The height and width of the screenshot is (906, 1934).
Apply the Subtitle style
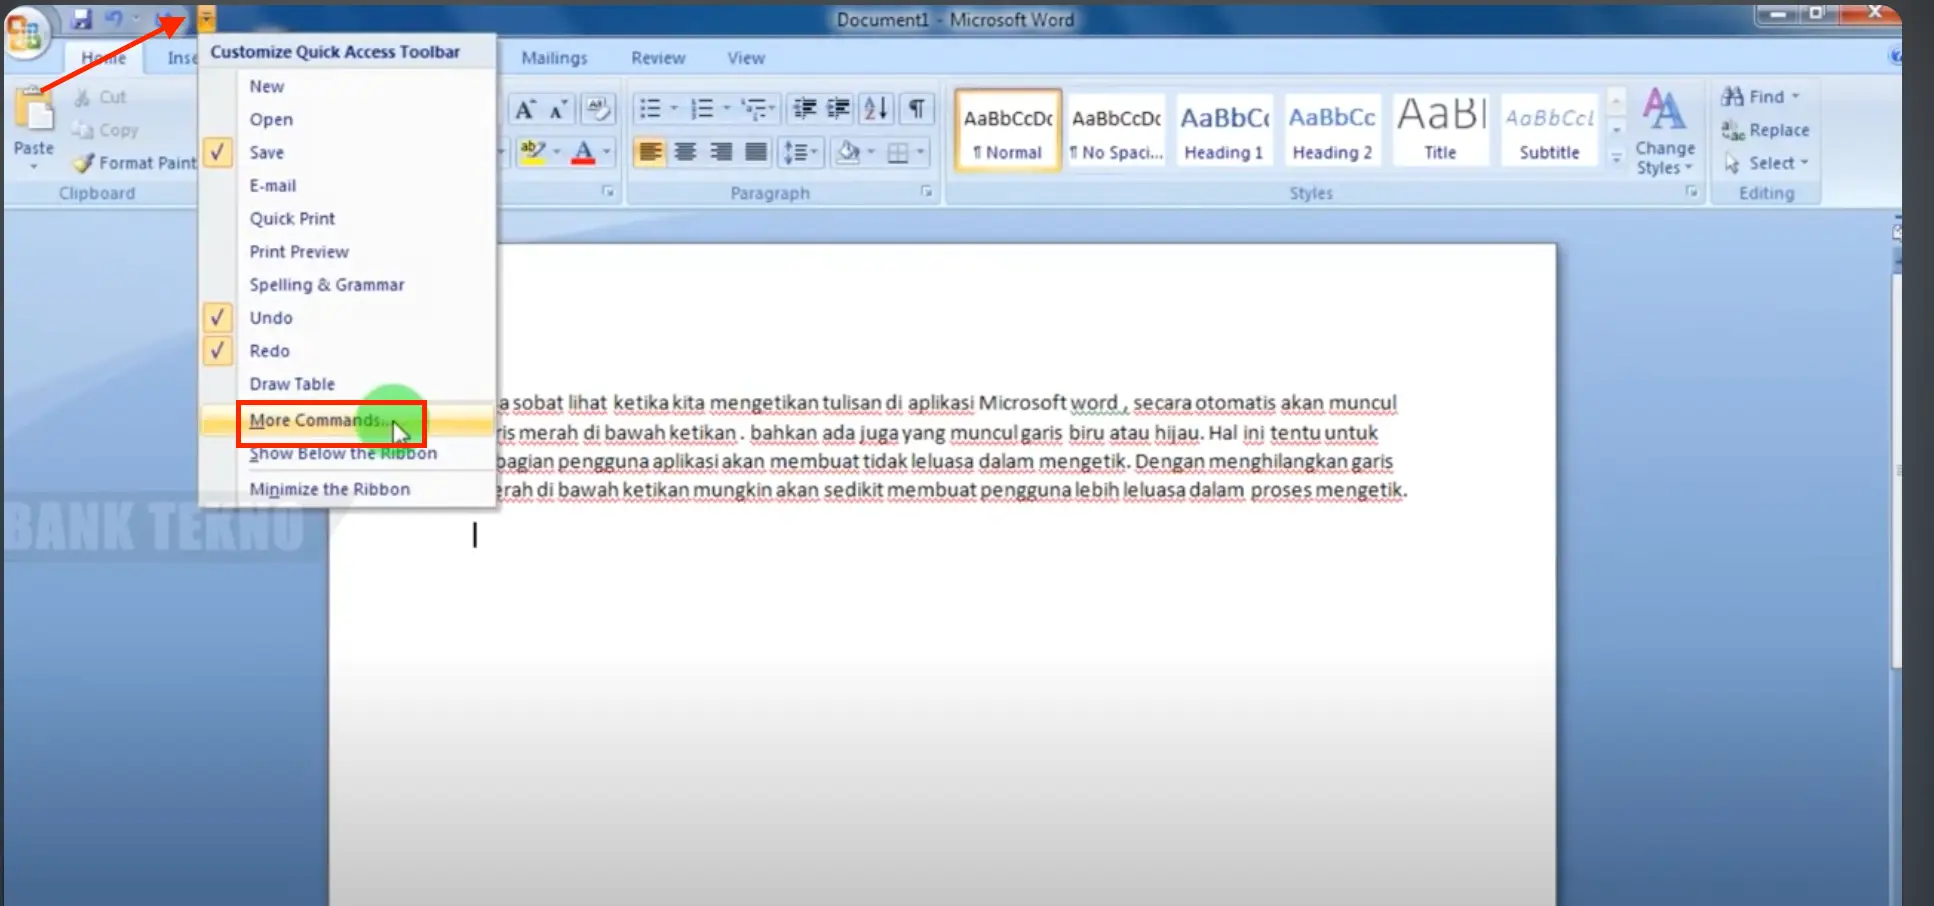(1549, 130)
